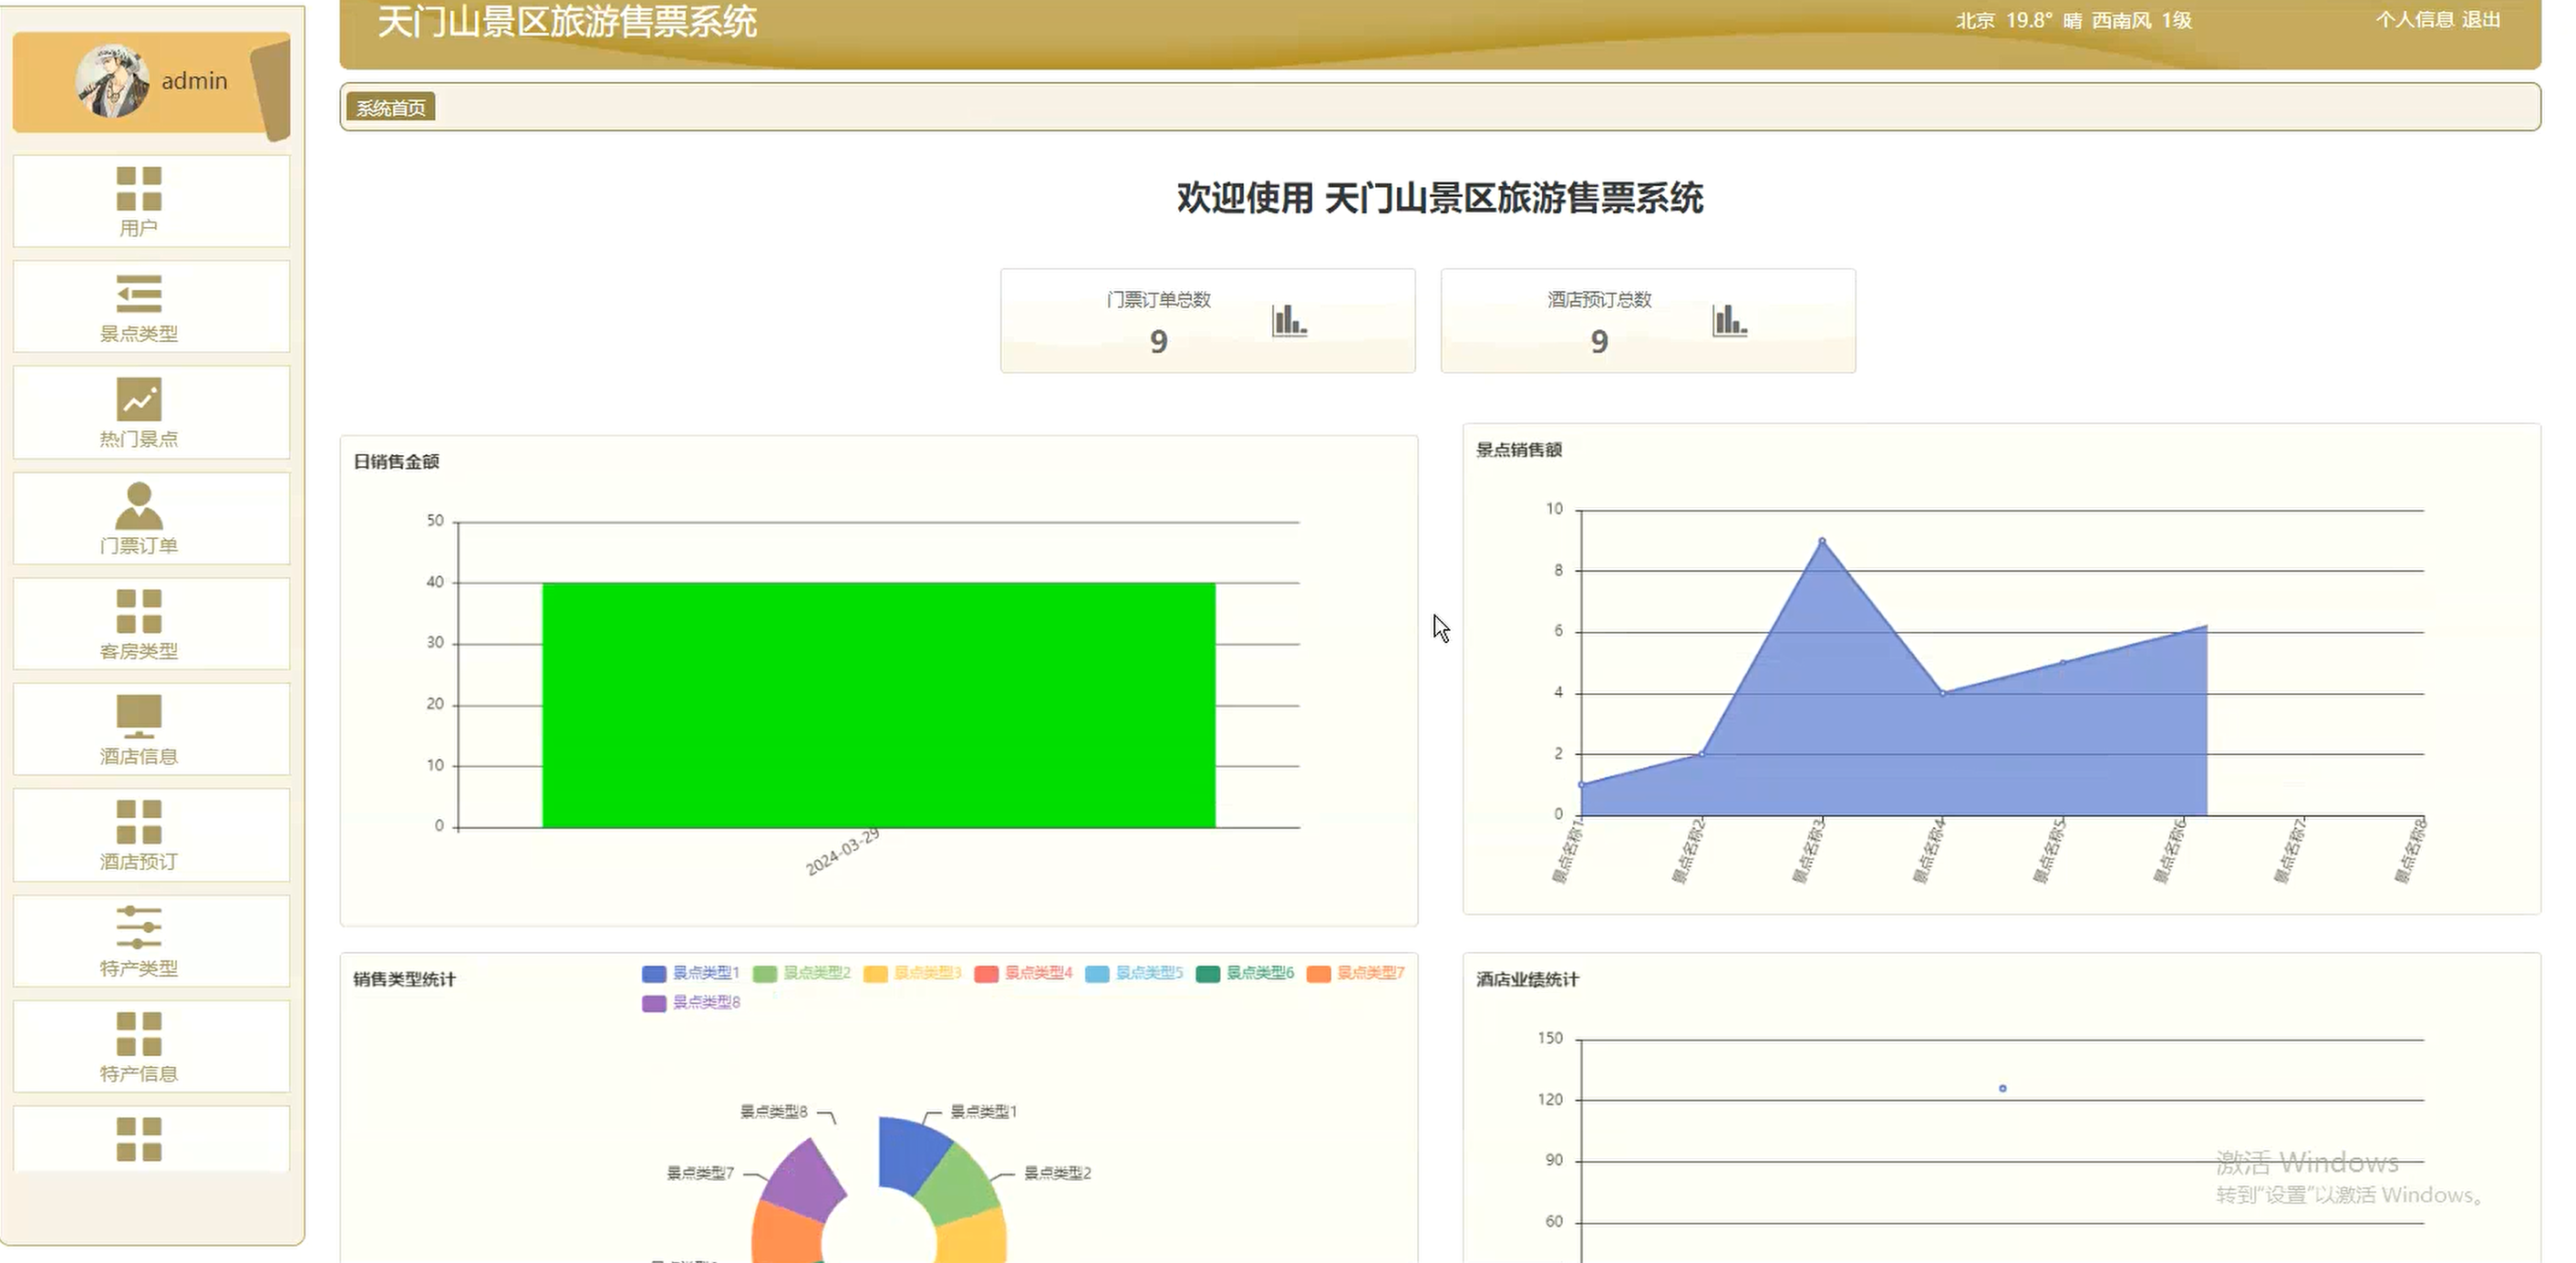Screen dimensions: 2576x1263
Task: Open the 门票订单 person icon
Action: click(139, 505)
